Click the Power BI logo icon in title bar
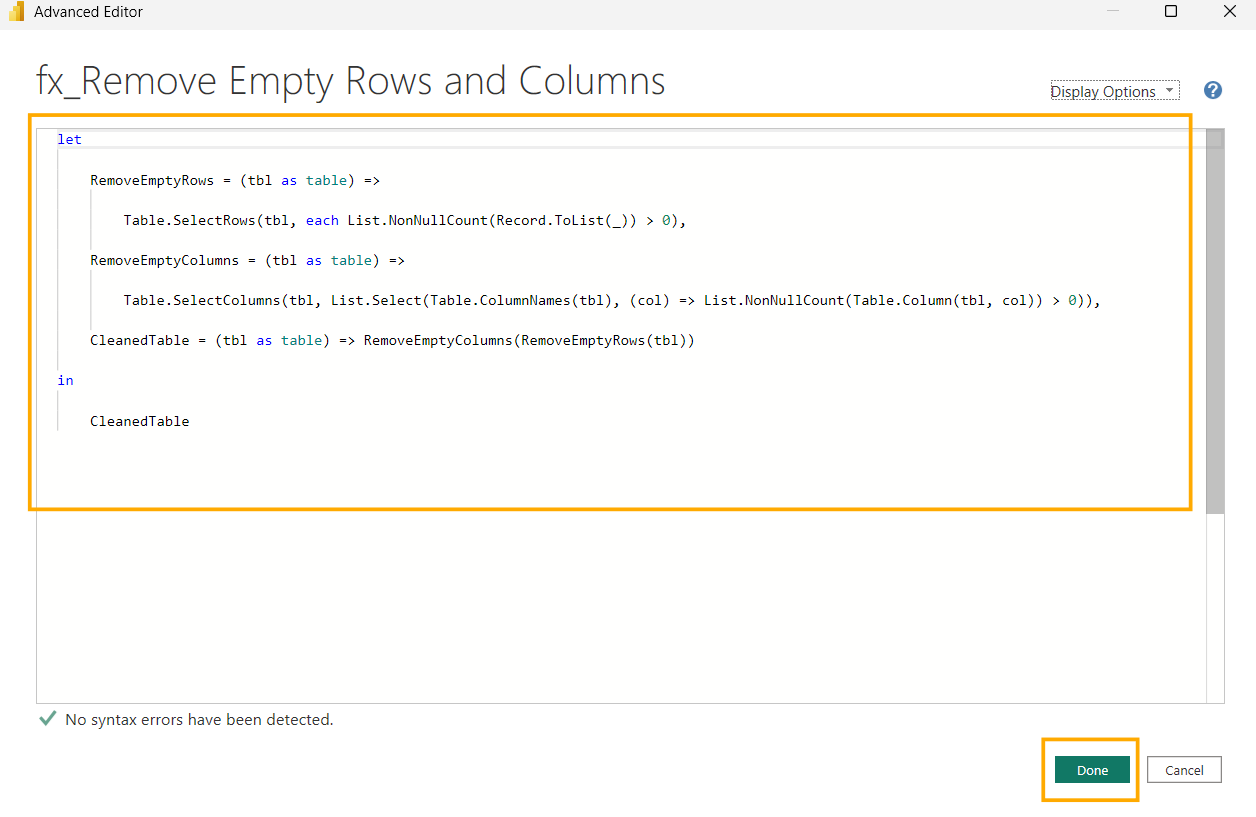 (x=16, y=12)
